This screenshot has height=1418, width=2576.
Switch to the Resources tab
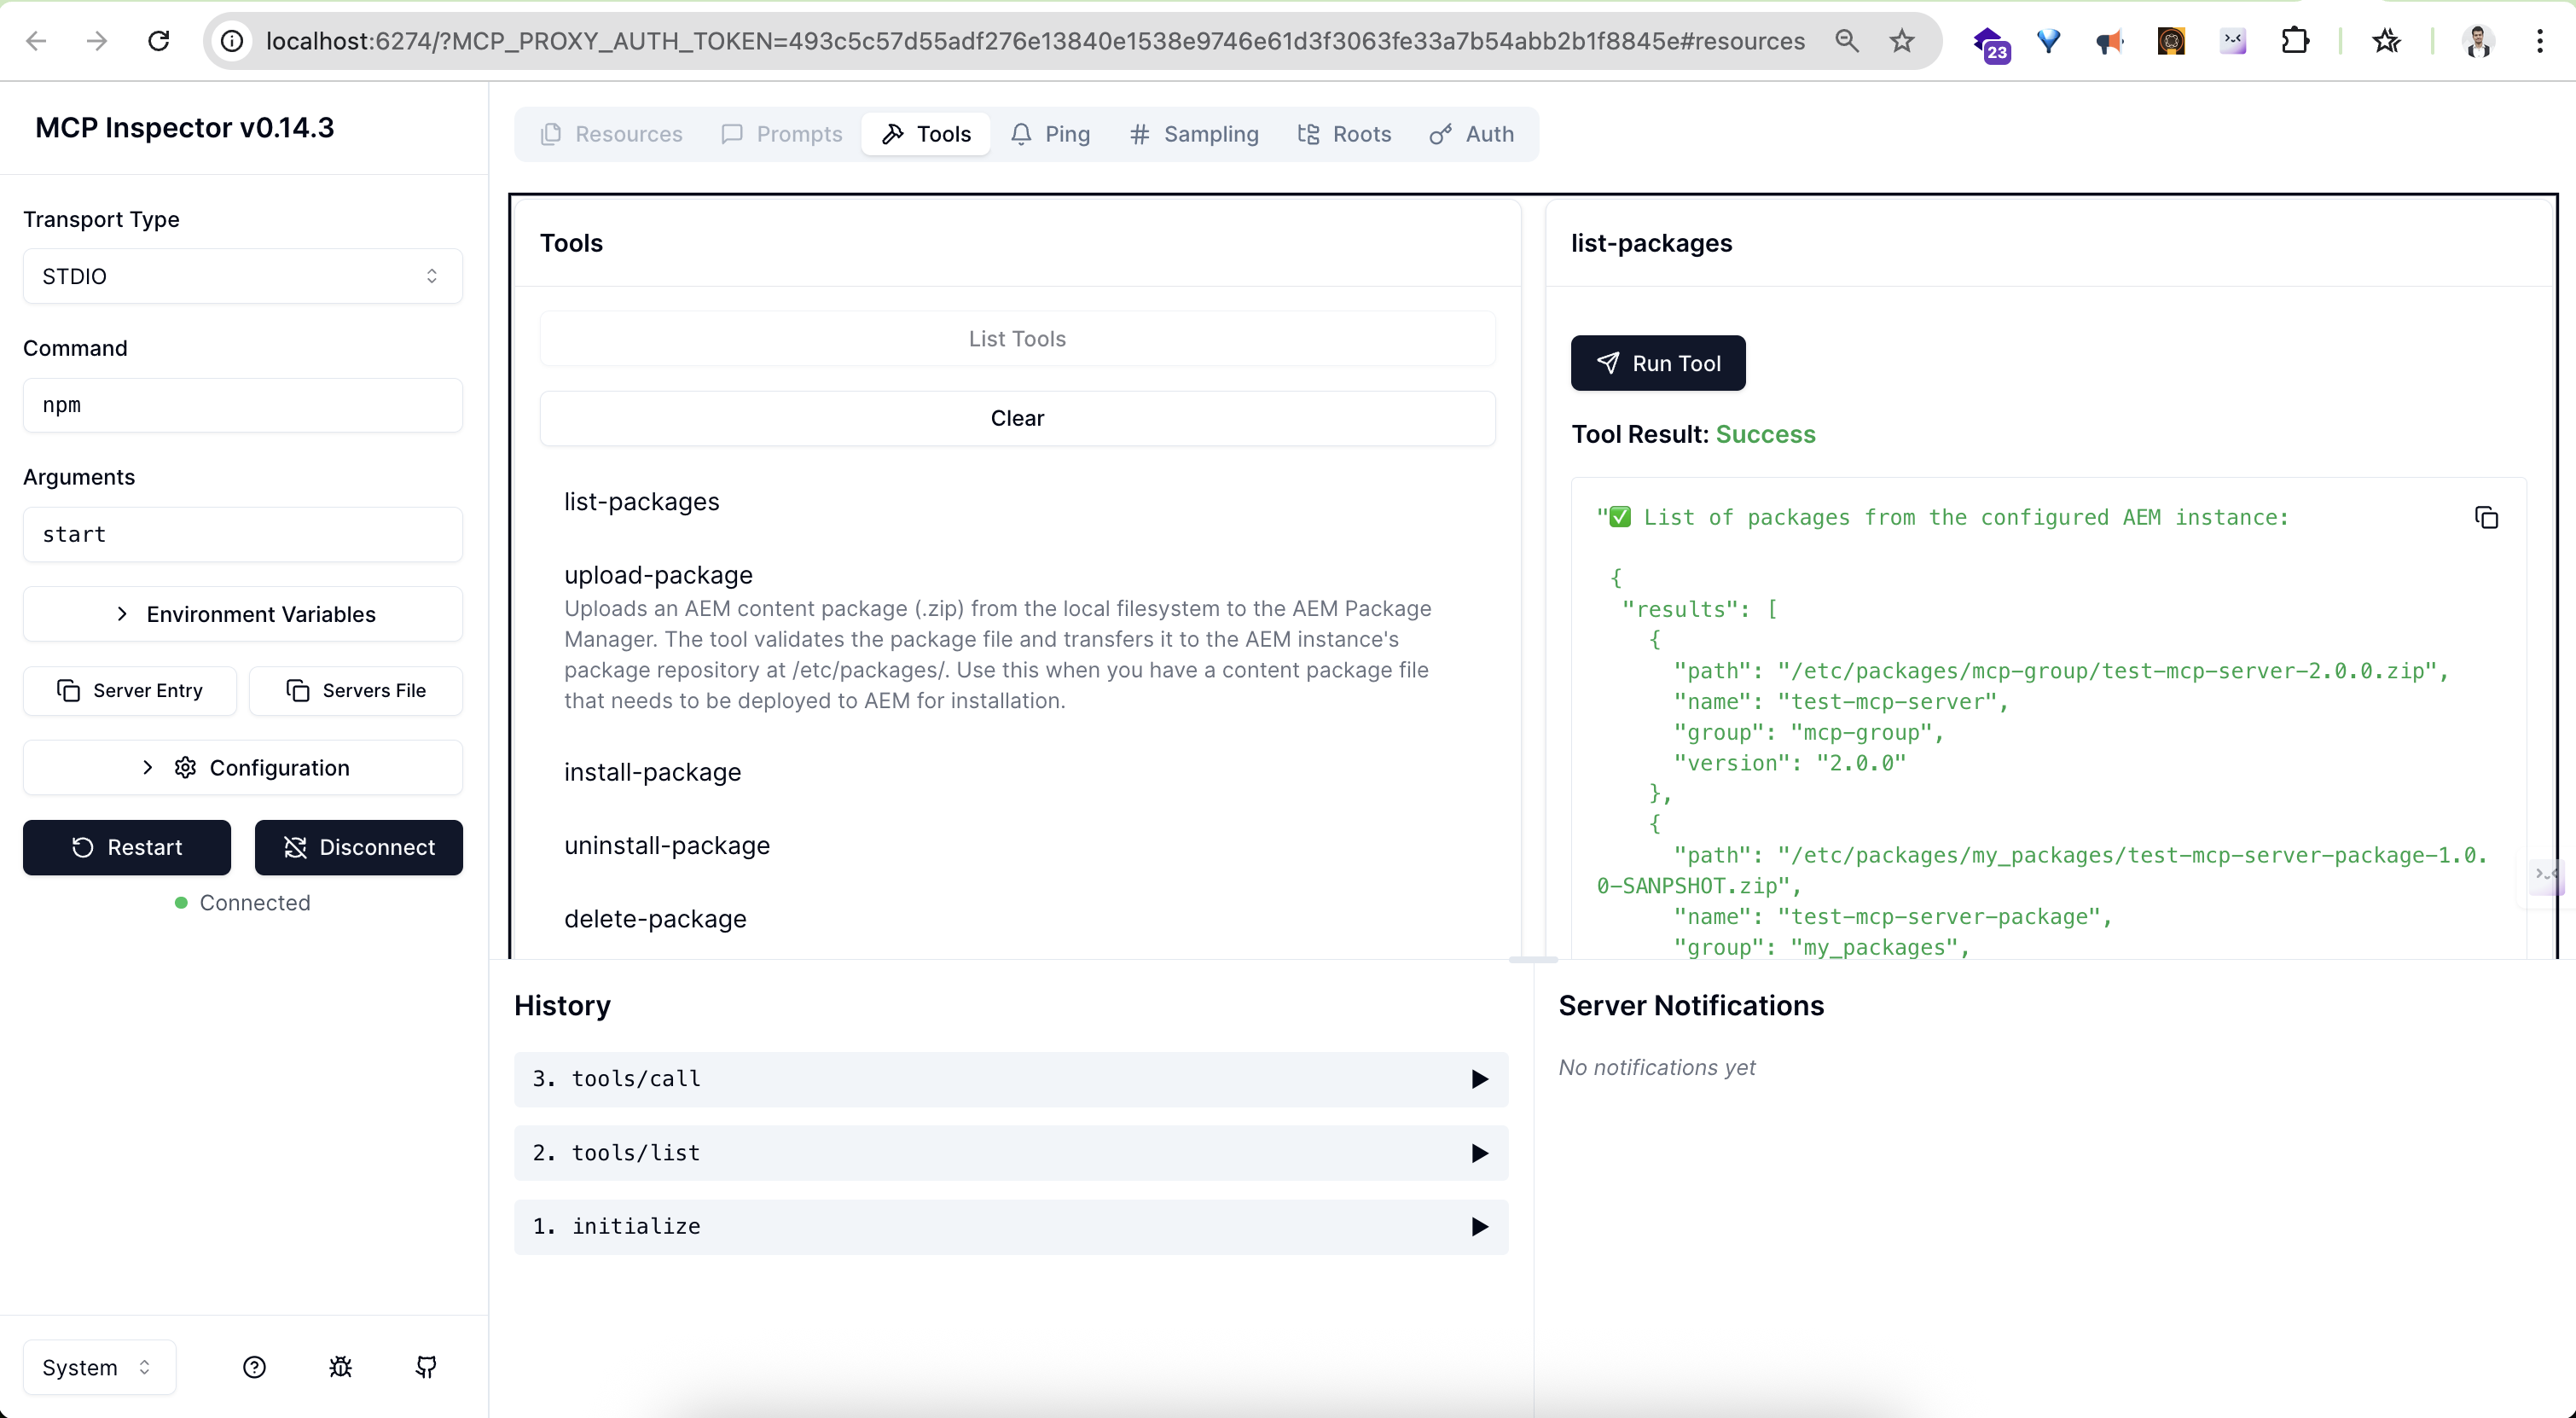(x=610, y=133)
